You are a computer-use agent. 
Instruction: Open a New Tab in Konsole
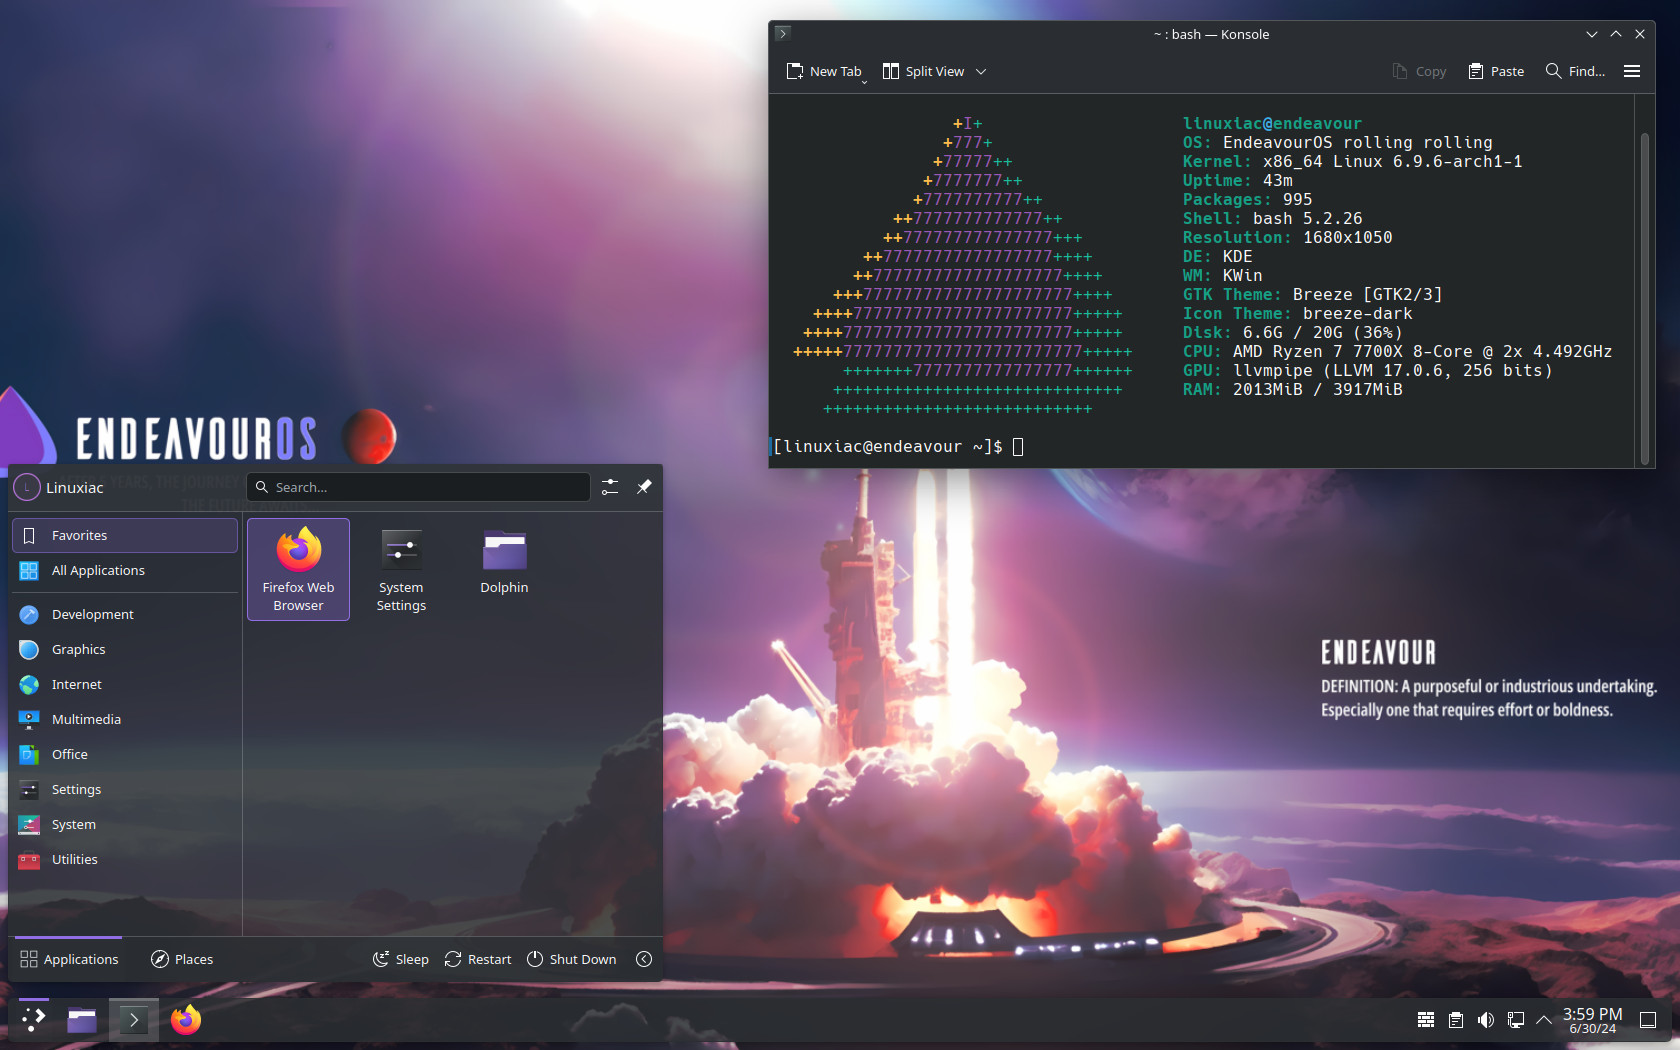coord(824,71)
